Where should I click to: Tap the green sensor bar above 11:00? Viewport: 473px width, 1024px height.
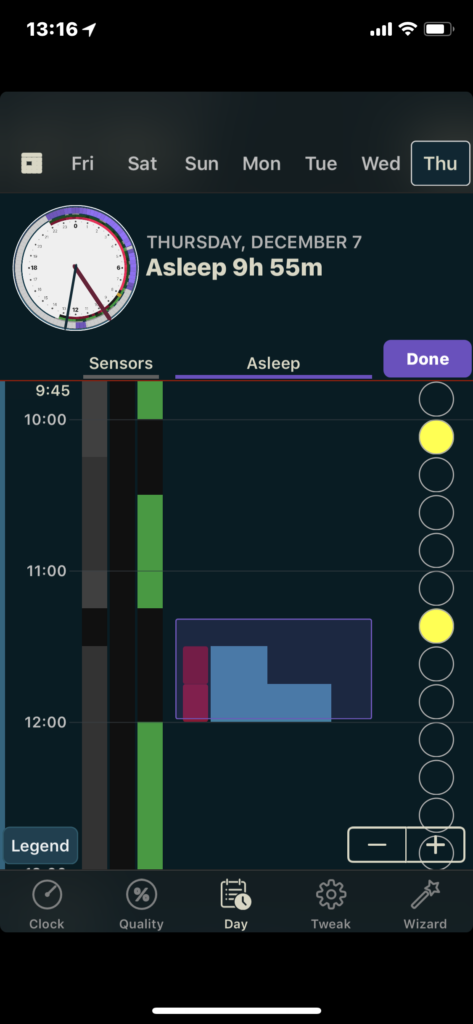coord(150,551)
